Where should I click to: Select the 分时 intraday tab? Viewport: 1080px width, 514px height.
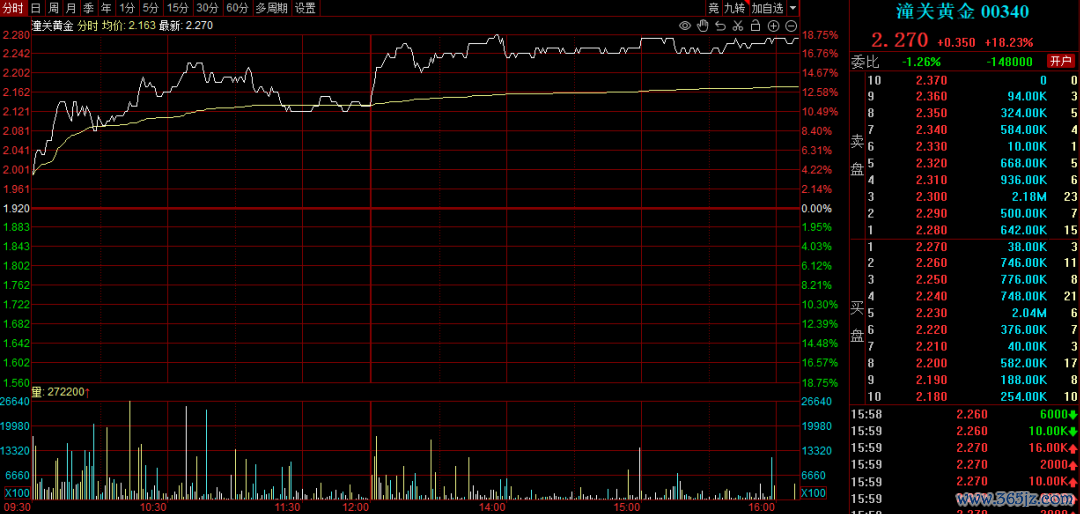(x=12, y=8)
